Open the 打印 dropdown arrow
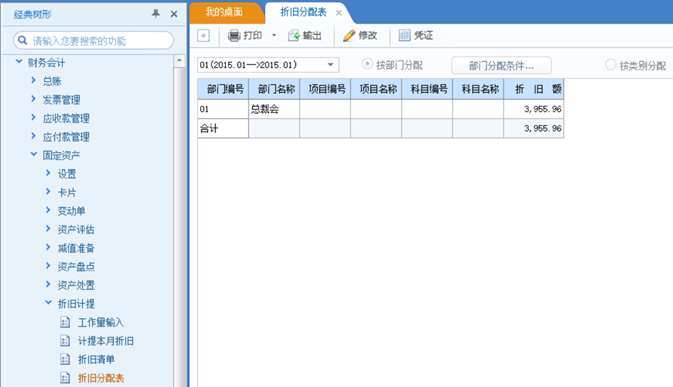This screenshot has width=673, height=387. click(x=274, y=36)
